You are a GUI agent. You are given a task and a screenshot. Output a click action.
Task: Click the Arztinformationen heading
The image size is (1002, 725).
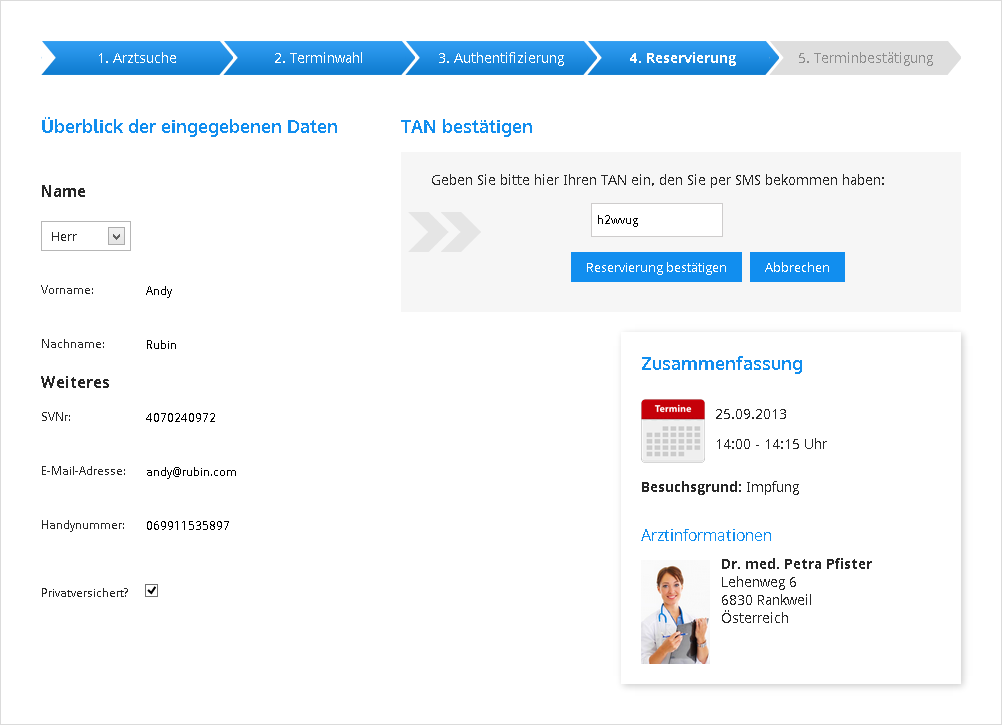[706, 536]
